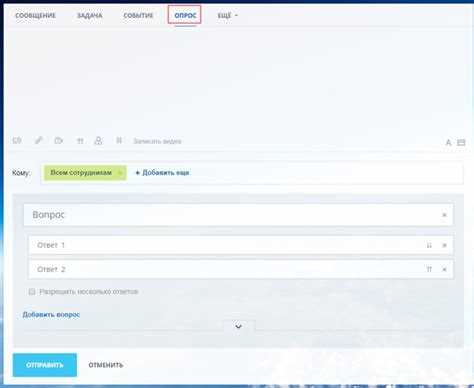Click the Добавить еще recipient link
The width and height of the screenshot is (474, 388).
coord(162,173)
